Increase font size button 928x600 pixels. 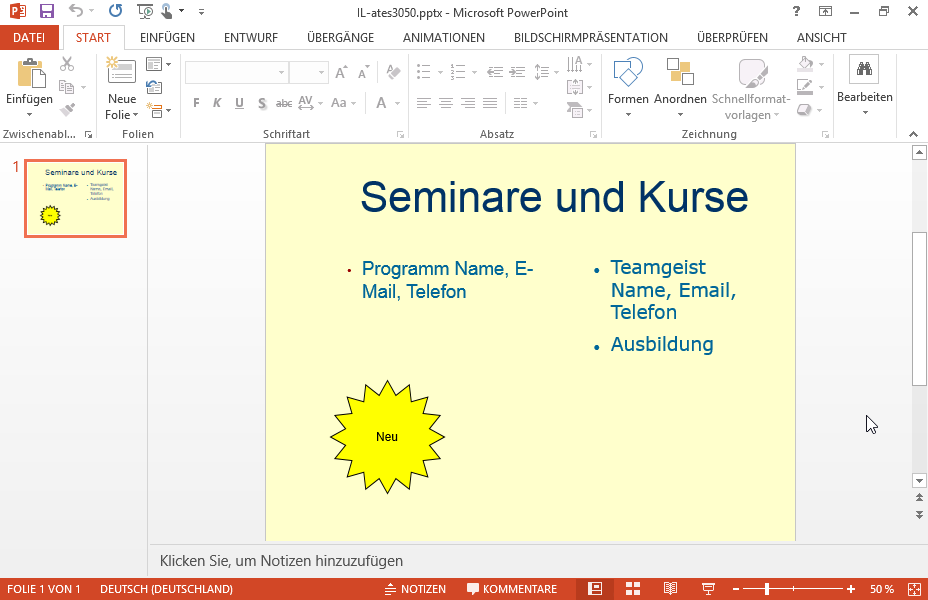point(341,72)
